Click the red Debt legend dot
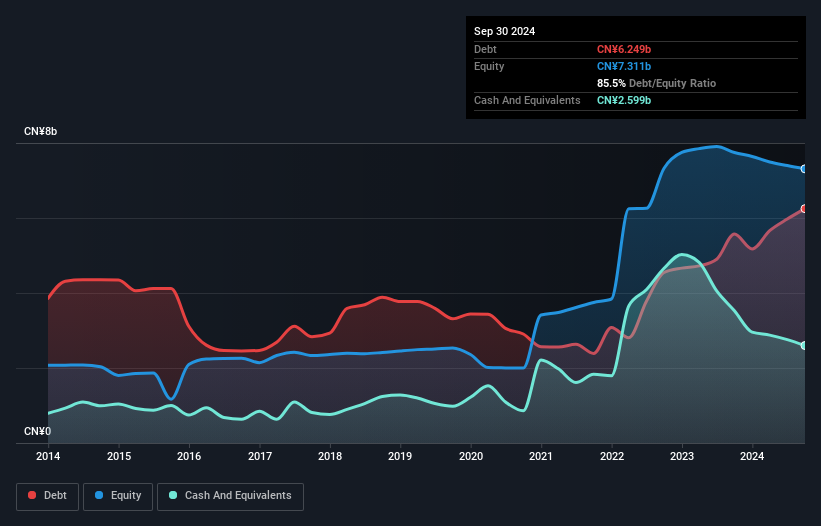This screenshot has height=526, width=821. [32, 495]
